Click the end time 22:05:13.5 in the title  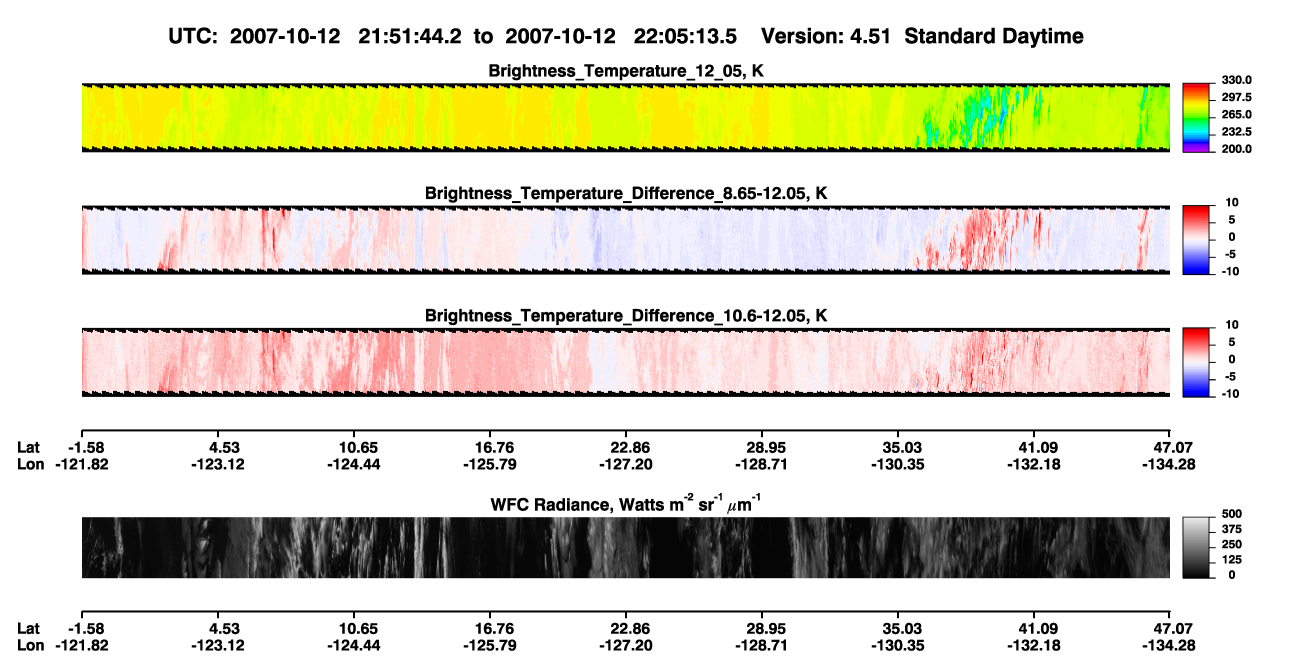pyautogui.click(x=685, y=37)
